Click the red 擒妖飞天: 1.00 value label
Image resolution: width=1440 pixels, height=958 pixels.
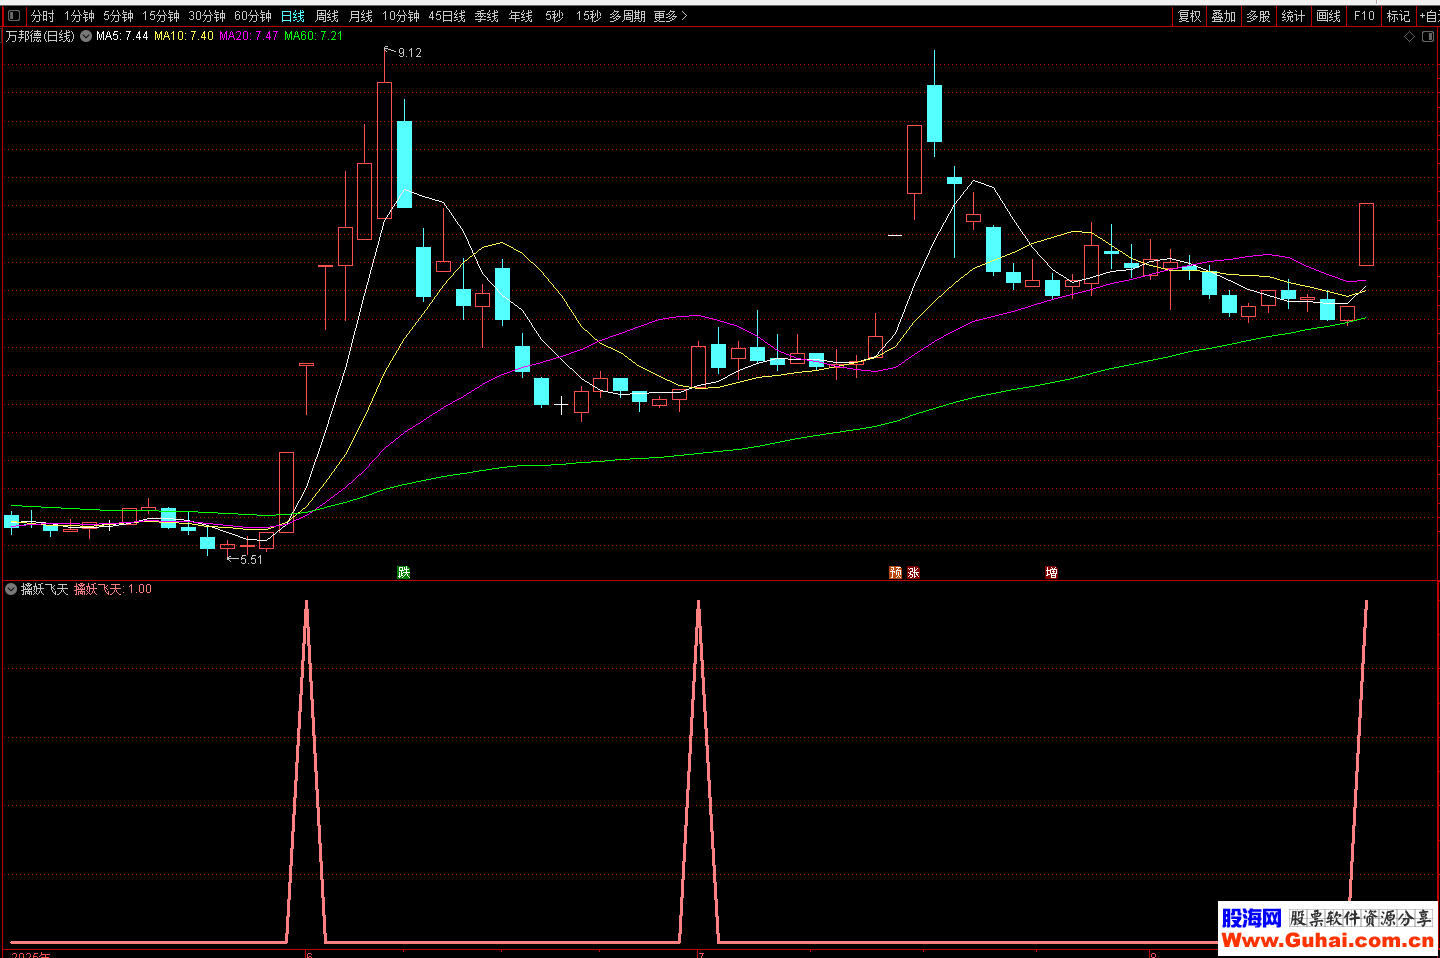point(113,589)
